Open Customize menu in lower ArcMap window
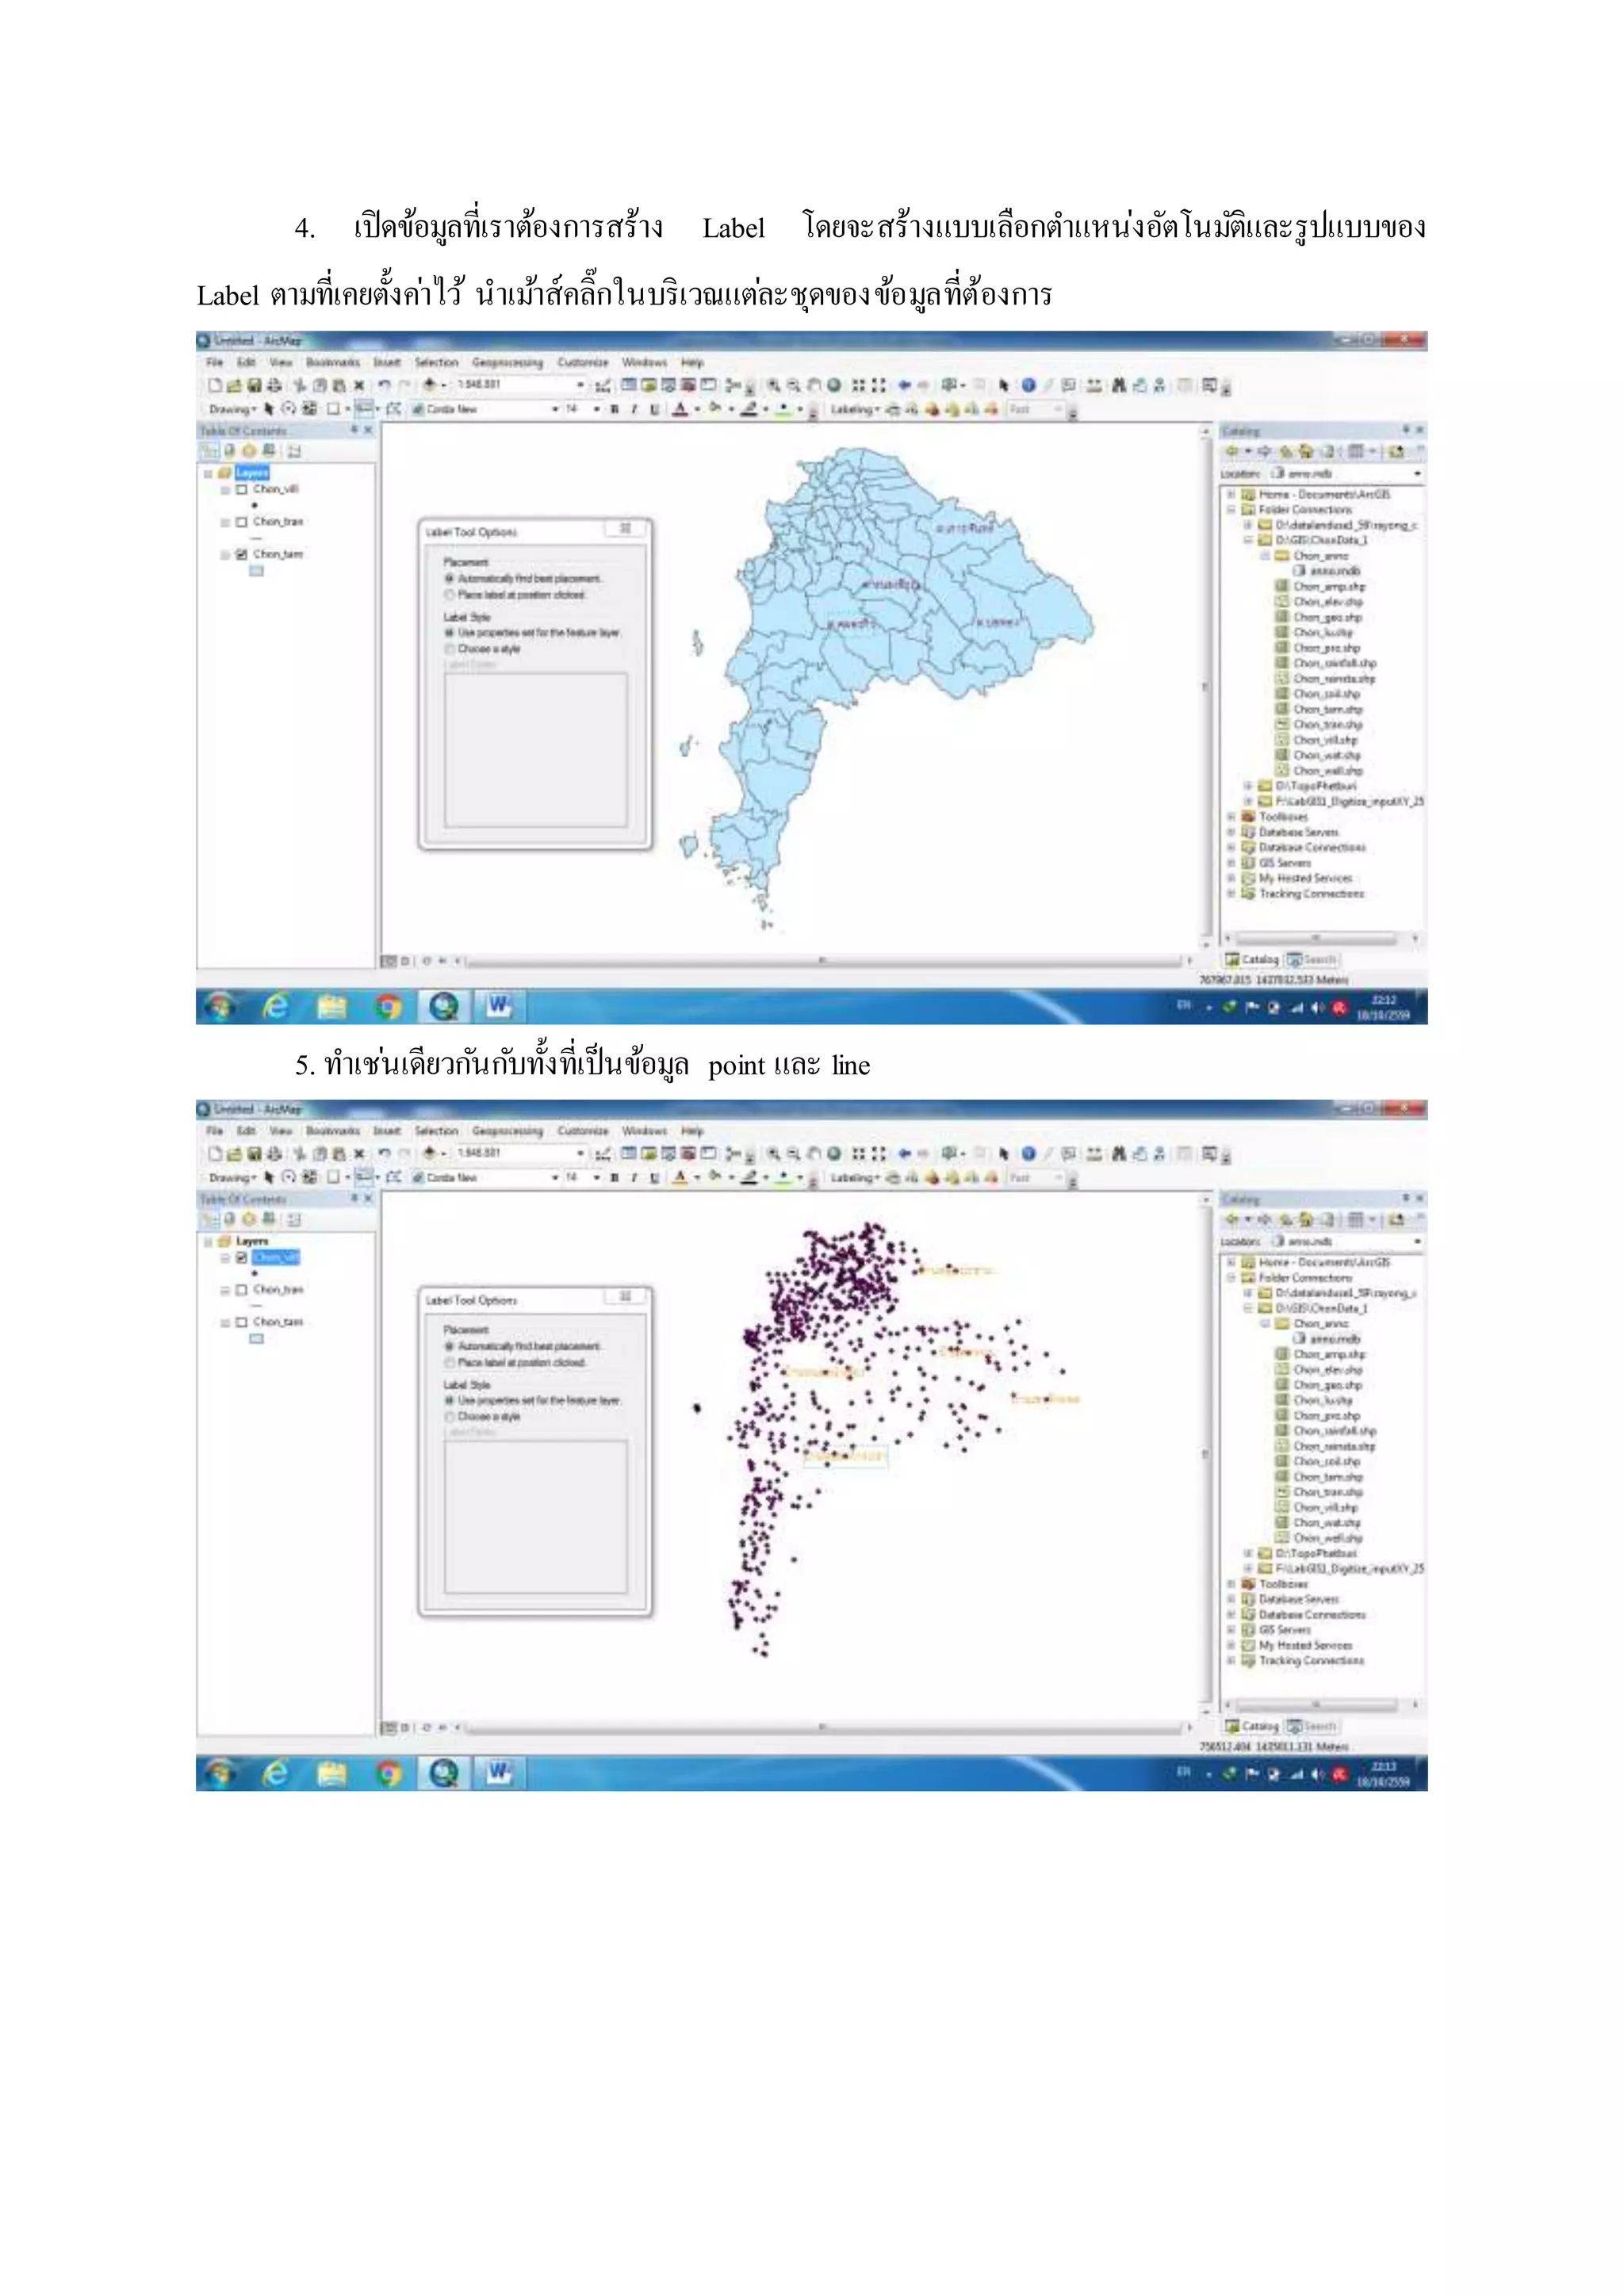The height and width of the screenshot is (2296, 1624). [x=582, y=1131]
